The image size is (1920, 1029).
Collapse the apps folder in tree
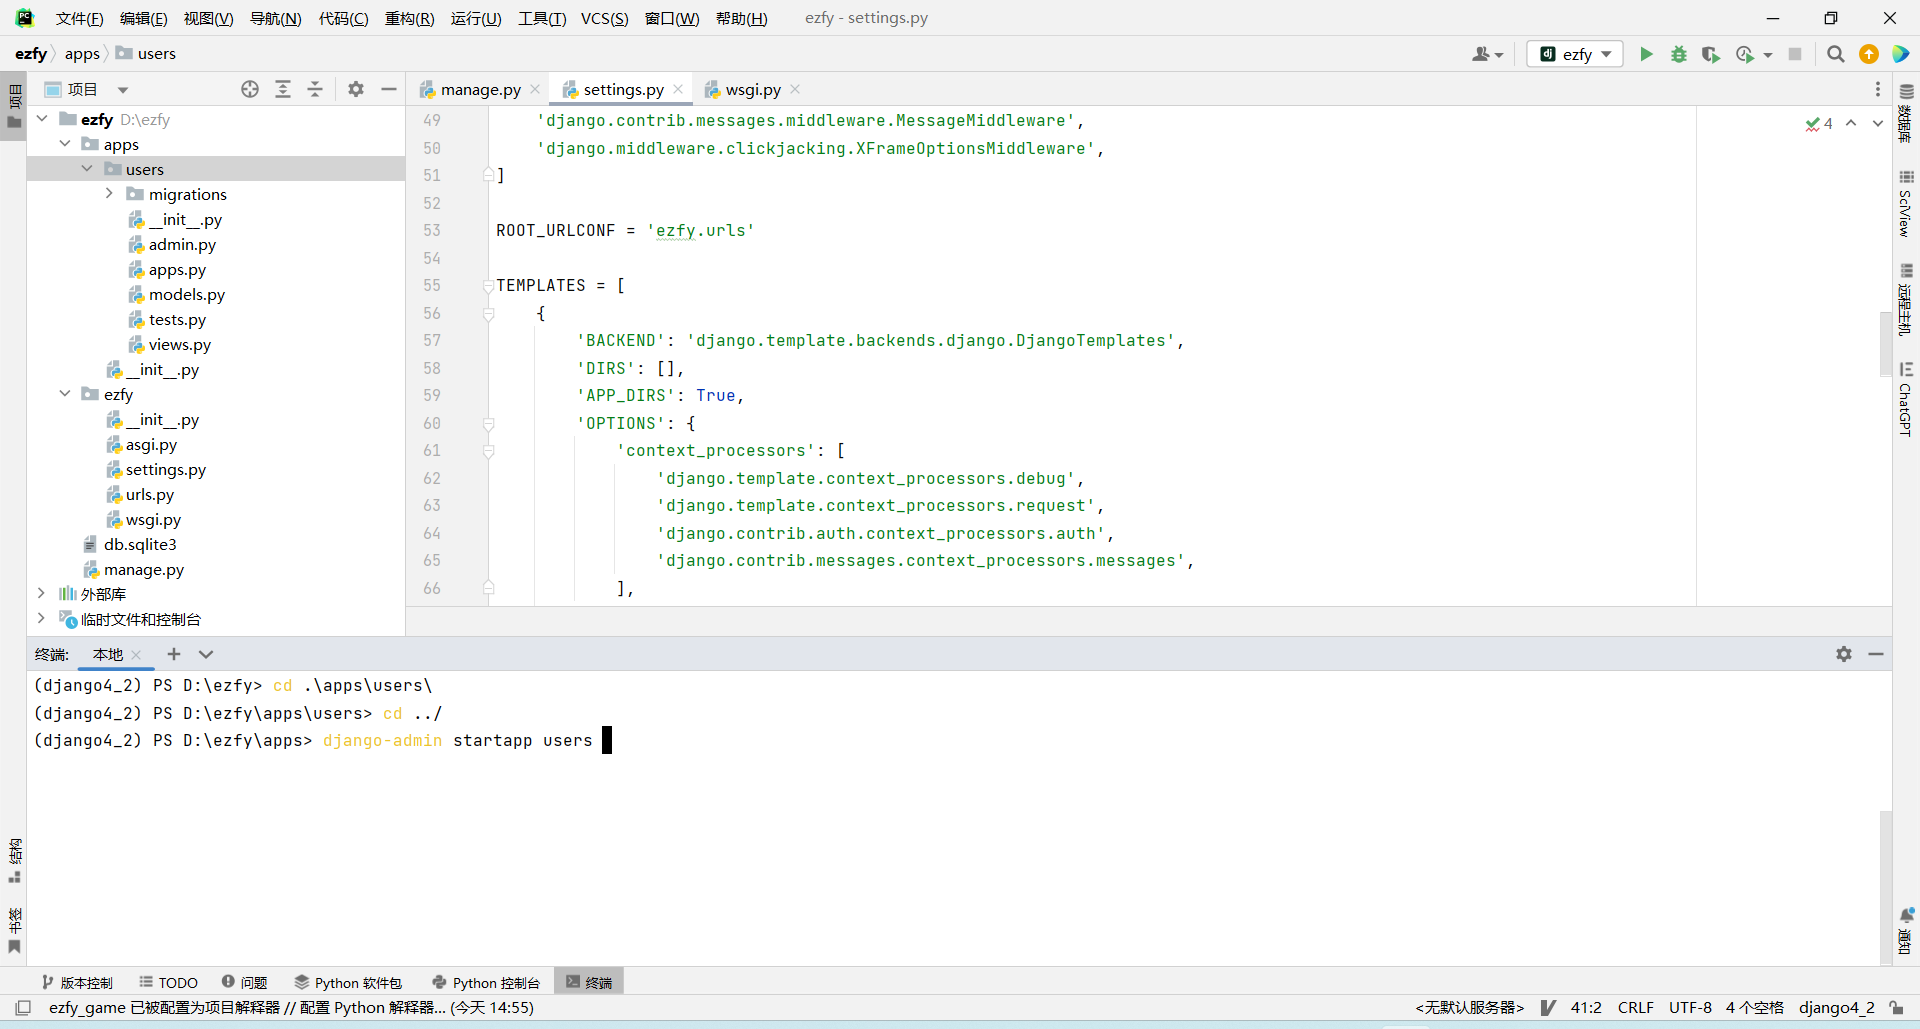pyautogui.click(x=65, y=144)
